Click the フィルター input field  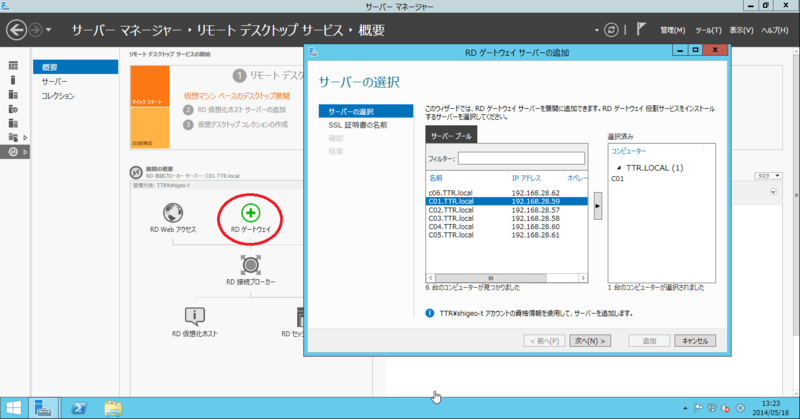tap(521, 159)
